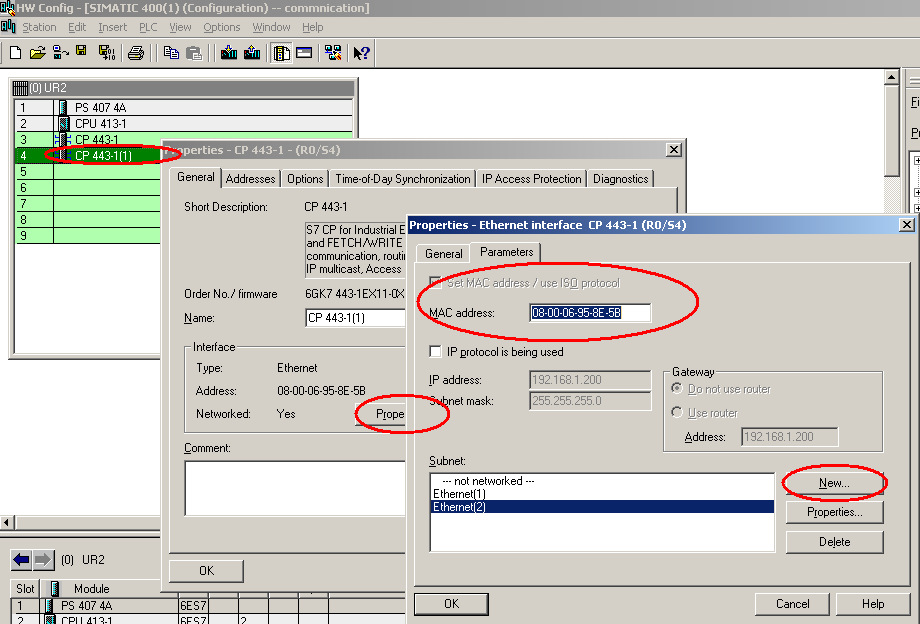
Task: Click the blue back arrow navigation icon
Action: [x=21, y=560]
